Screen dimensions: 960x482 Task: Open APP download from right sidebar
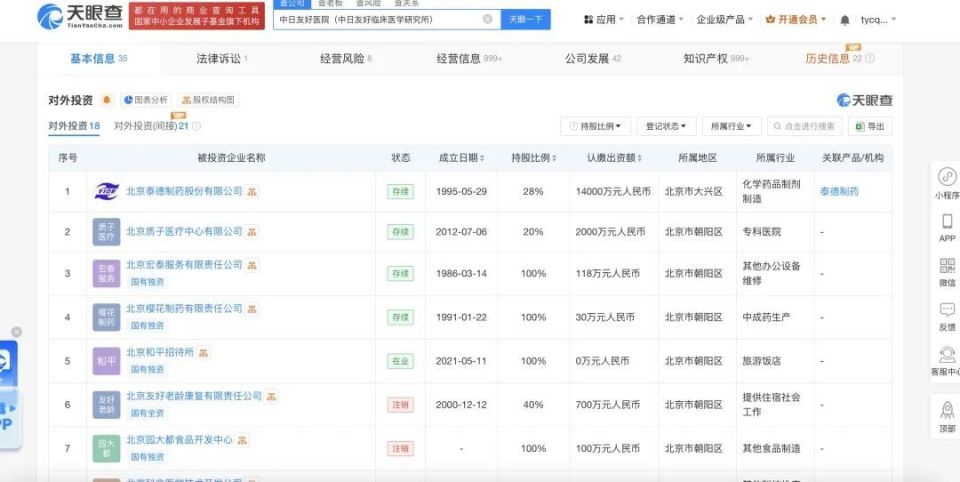947,228
